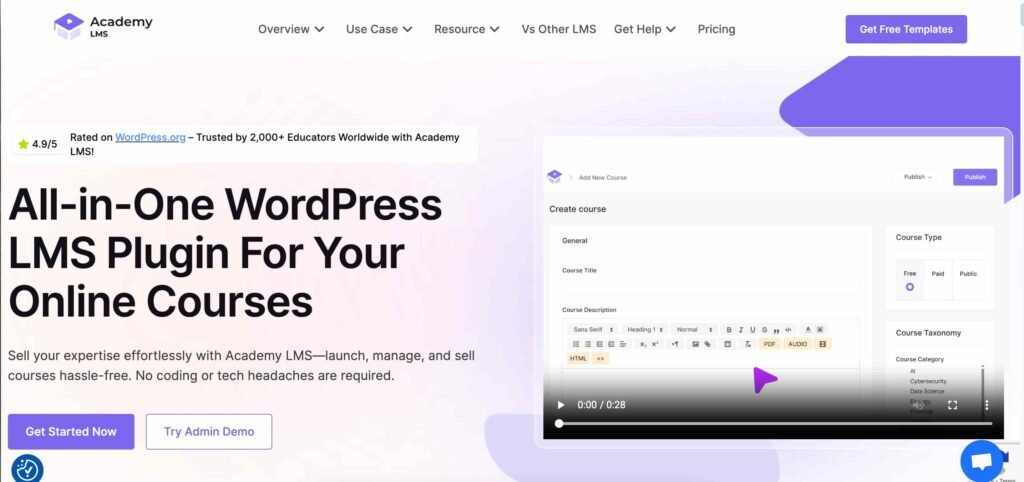Click the blockquote icon in the editor

tap(776, 330)
